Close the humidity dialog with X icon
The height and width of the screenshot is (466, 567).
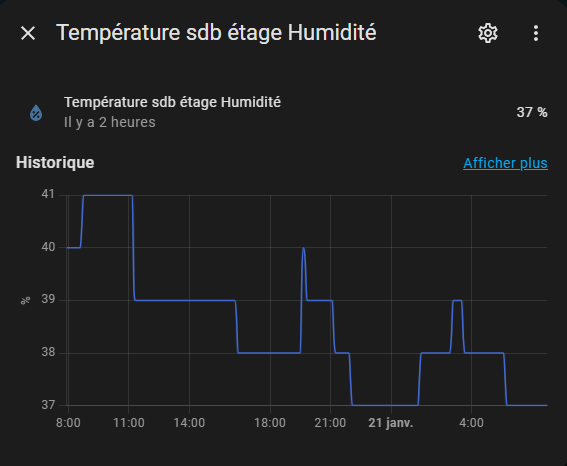coord(28,33)
